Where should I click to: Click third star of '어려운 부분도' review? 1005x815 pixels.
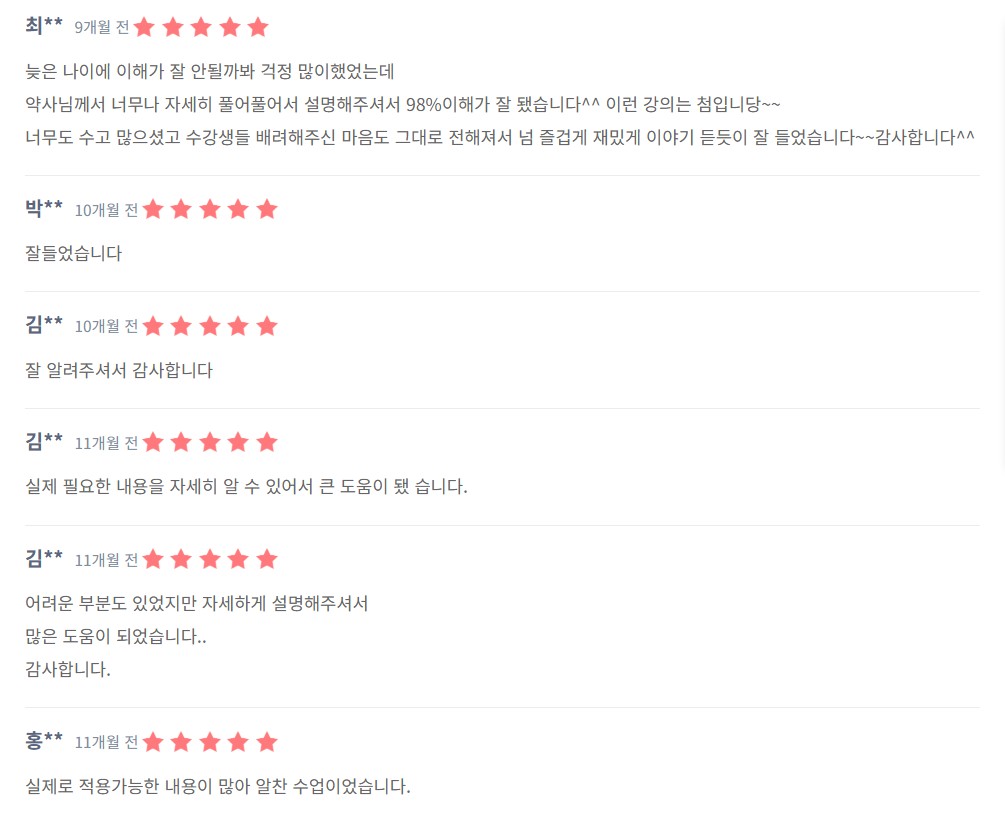pyautogui.click(x=210, y=559)
